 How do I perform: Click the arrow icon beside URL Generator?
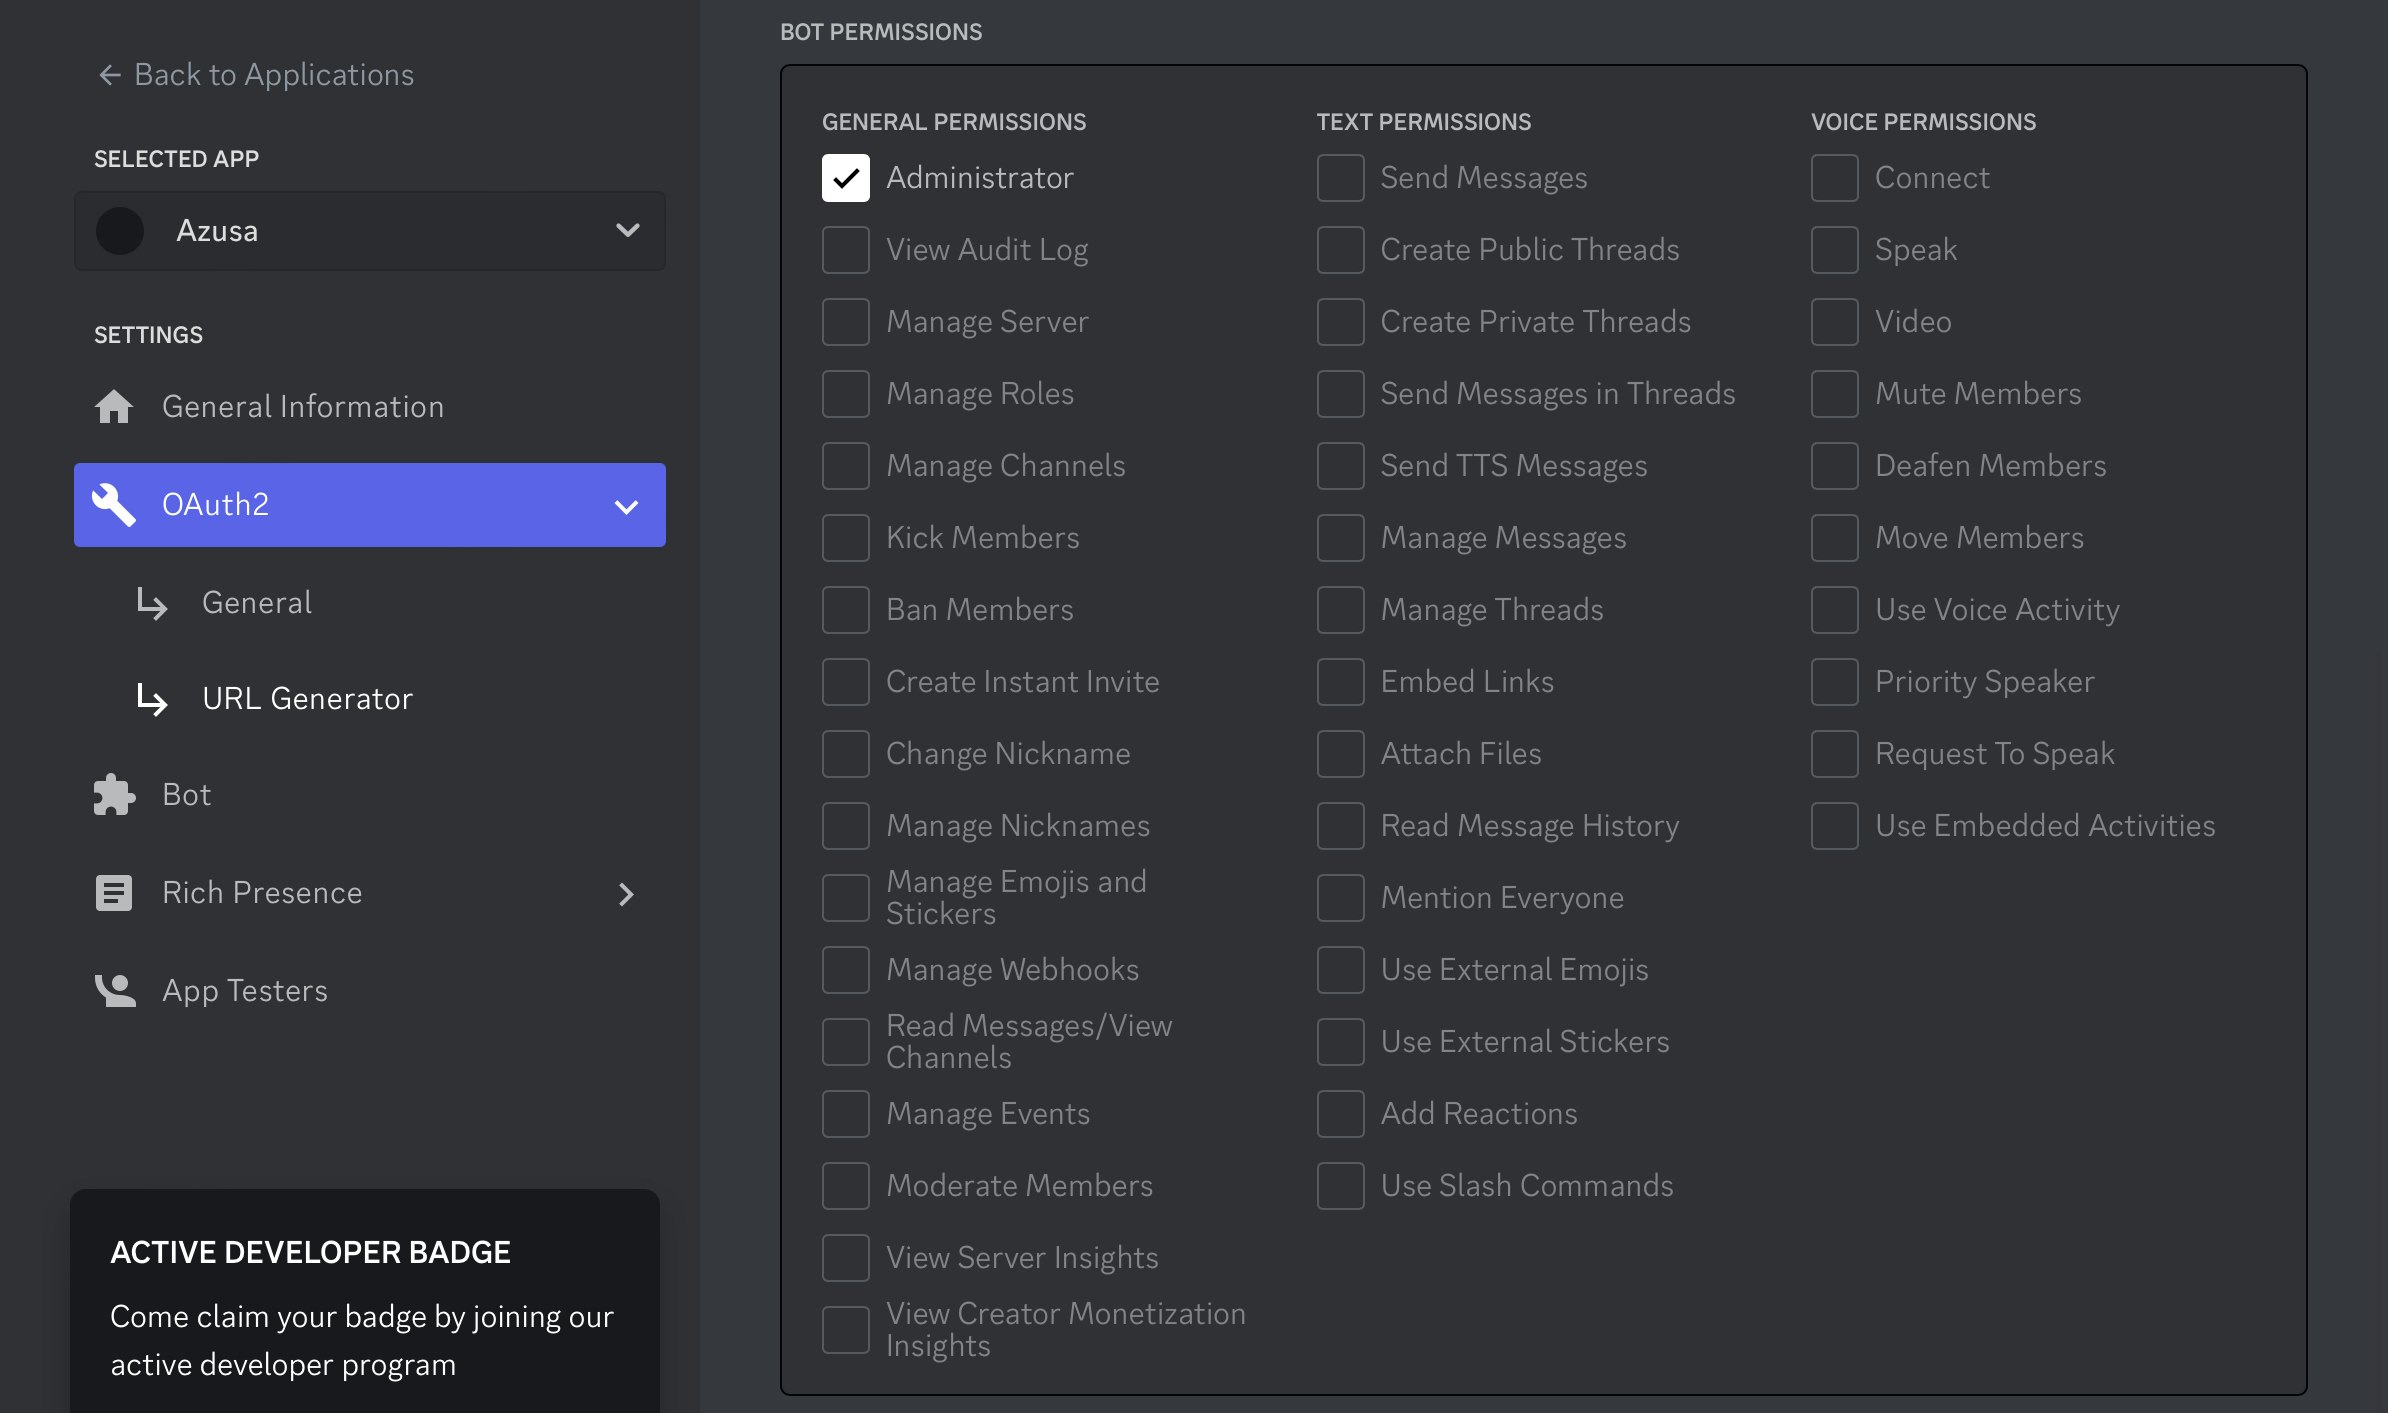(x=152, y=699)
